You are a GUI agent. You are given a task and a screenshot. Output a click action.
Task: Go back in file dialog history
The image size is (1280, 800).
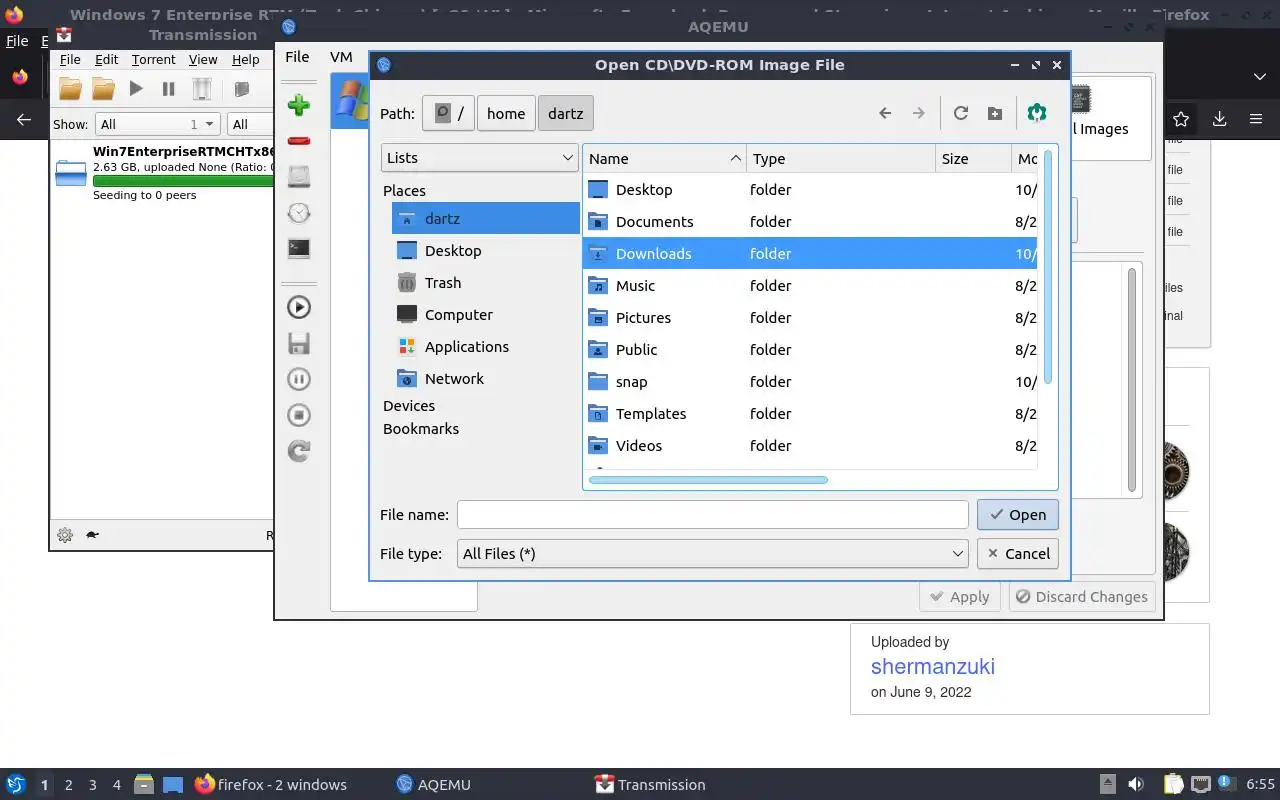pyautogui.click(x=885, y=113)
